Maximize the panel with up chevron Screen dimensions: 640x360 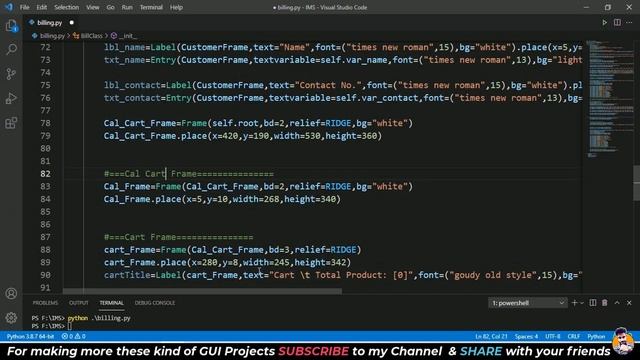pyautogui.click(x=617, y=303)
